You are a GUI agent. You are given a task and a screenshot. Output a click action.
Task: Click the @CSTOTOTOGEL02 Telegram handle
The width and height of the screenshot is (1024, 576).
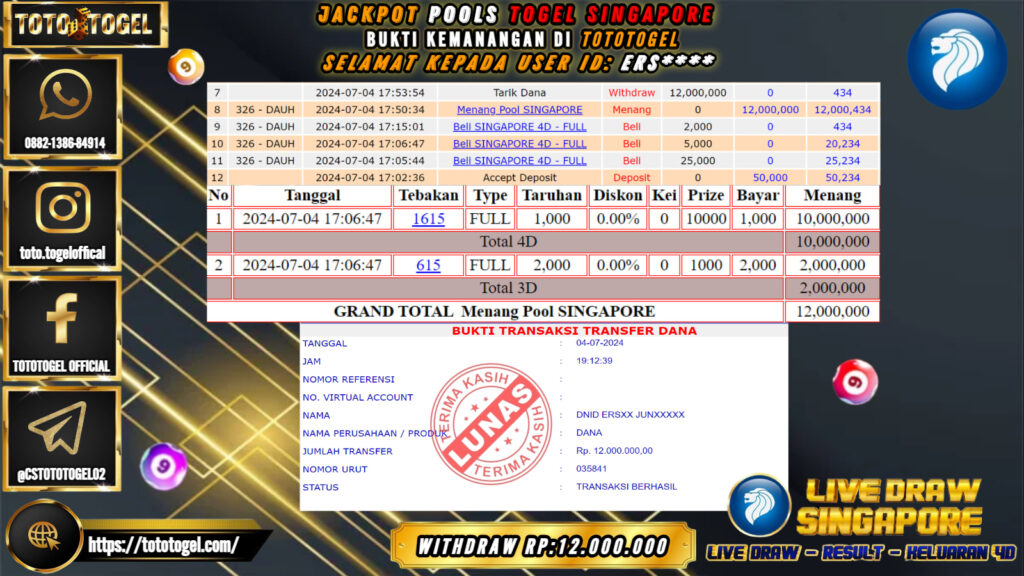(61, 474)
